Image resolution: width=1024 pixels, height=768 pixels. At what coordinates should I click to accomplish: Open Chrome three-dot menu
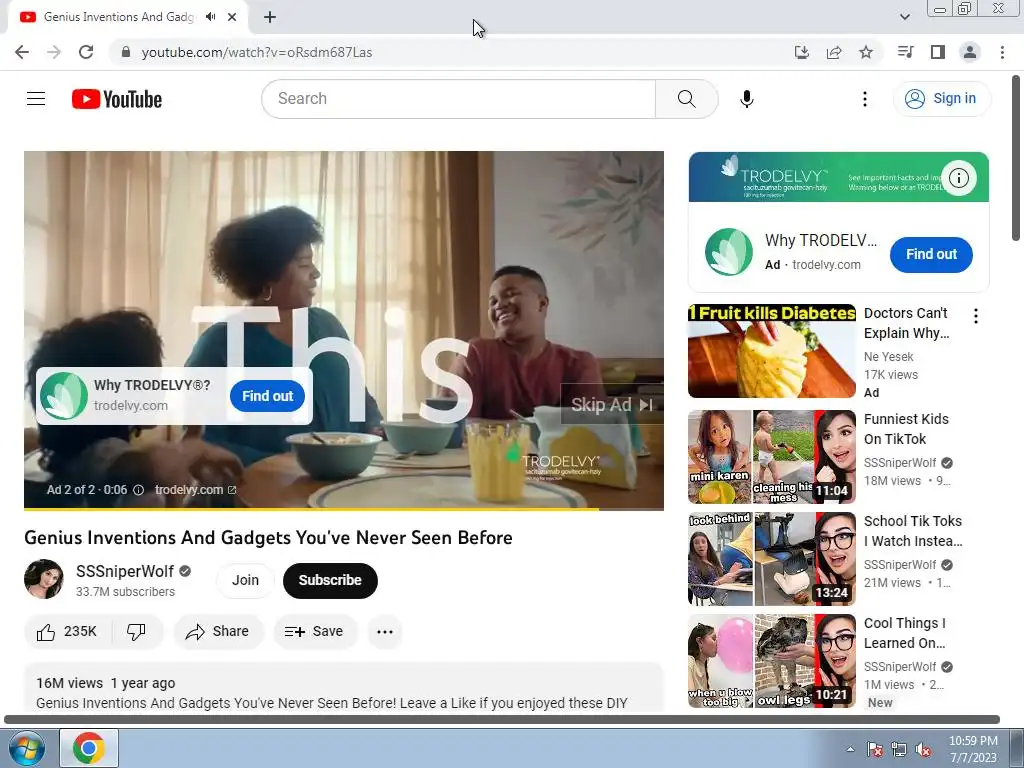click(x=1002, y=52)
